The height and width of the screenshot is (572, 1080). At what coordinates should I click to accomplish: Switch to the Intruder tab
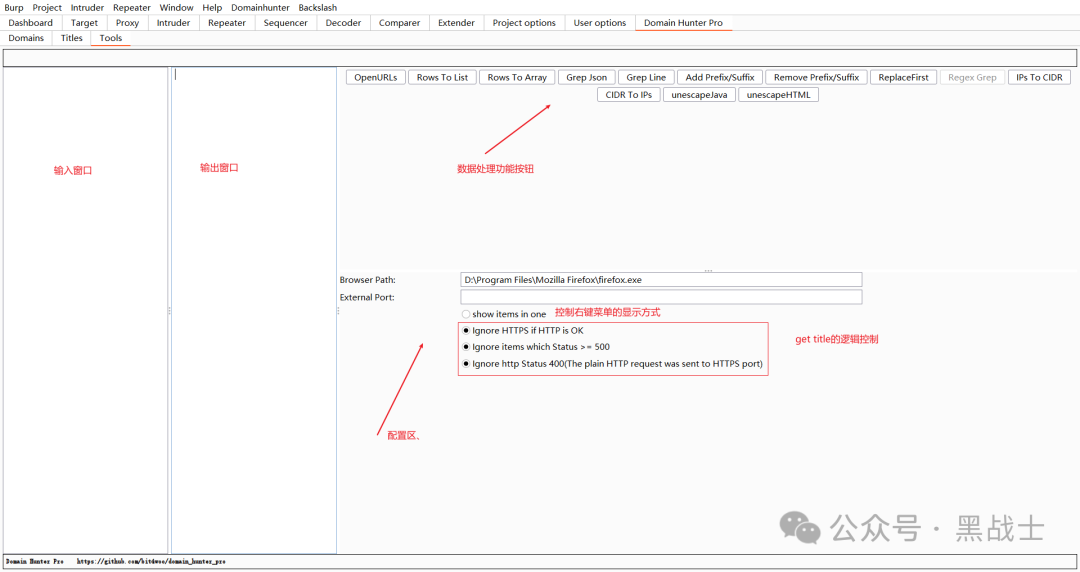coord(173,23)
